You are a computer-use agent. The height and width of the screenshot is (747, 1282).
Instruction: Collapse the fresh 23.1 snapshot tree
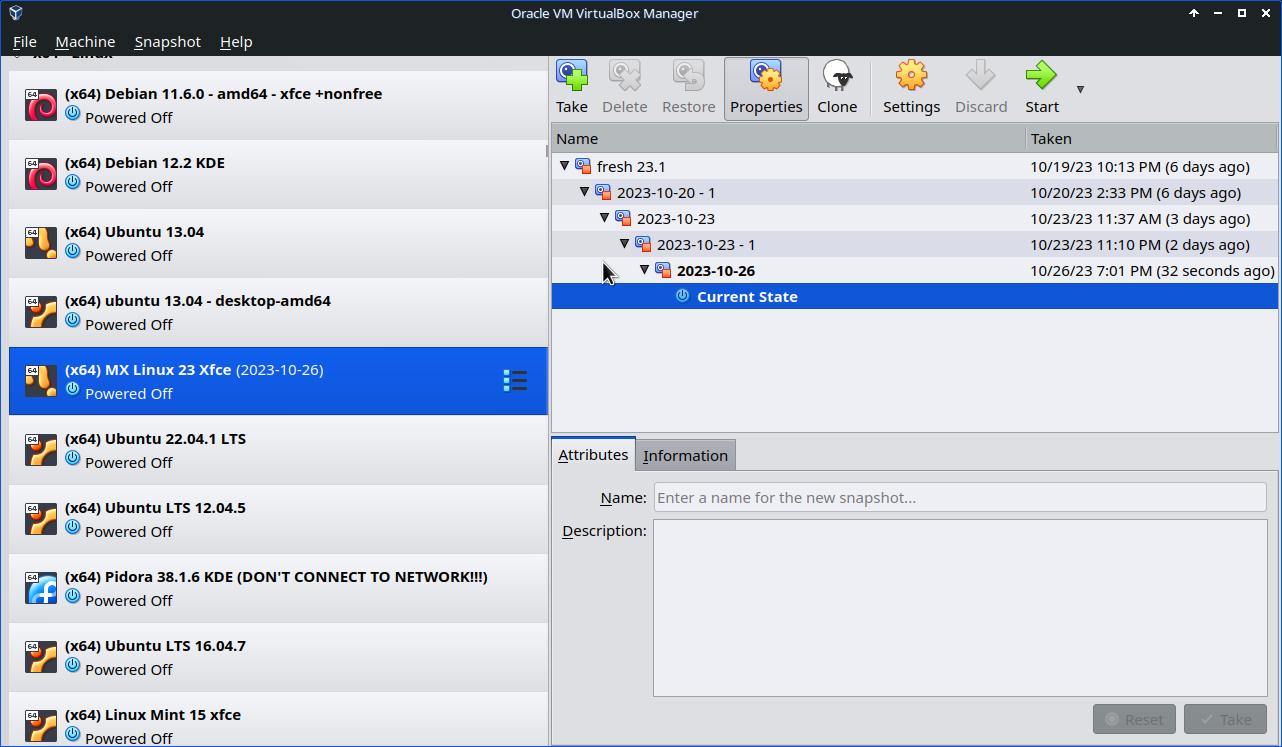564,166
